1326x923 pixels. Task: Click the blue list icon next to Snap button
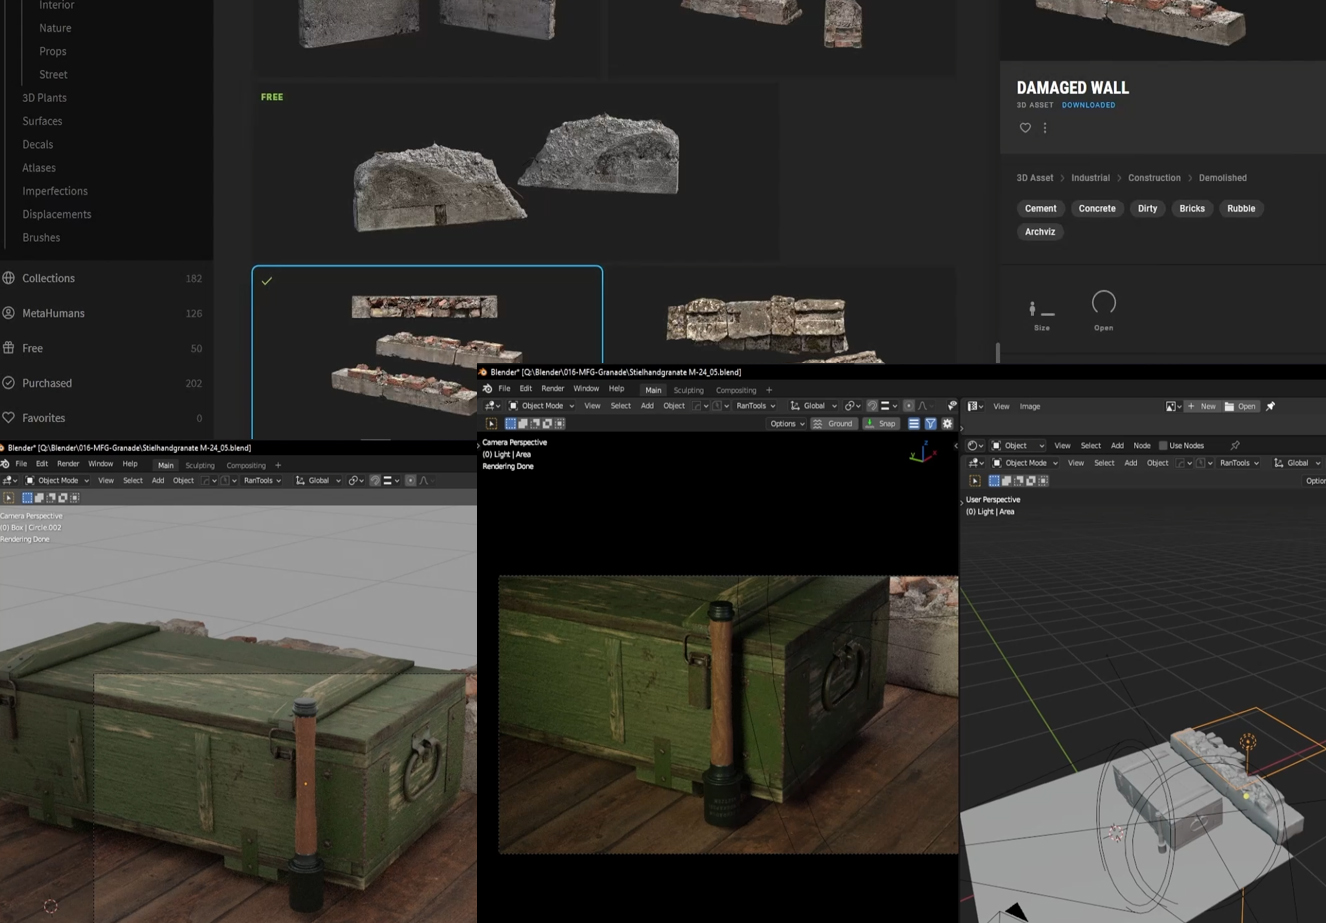[914, 424]
